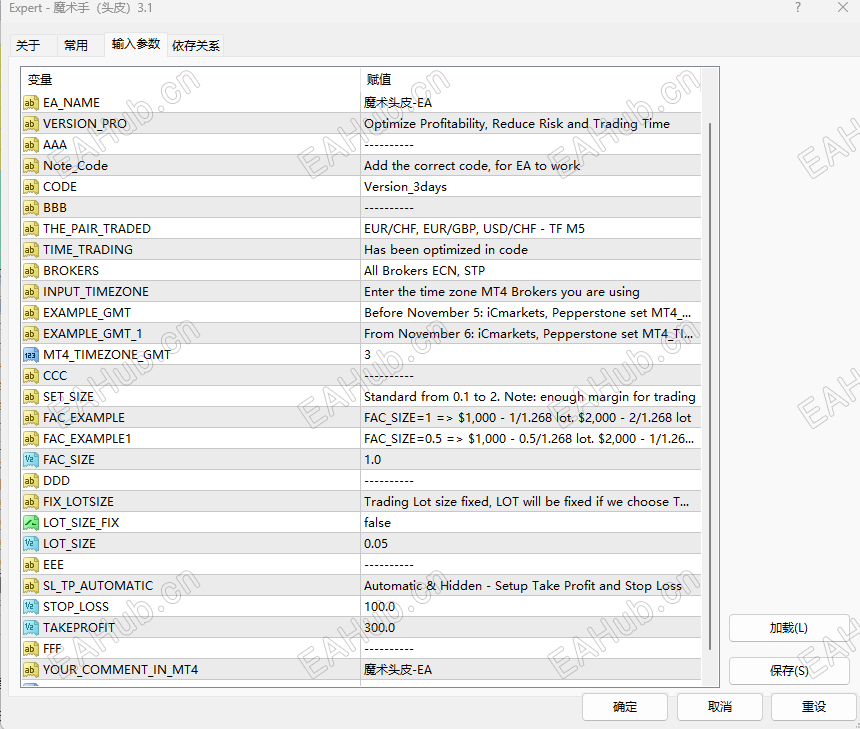
Task: Click the integer icon beside MT4_TIMEZONE_GMT
Action: point(31,355)
